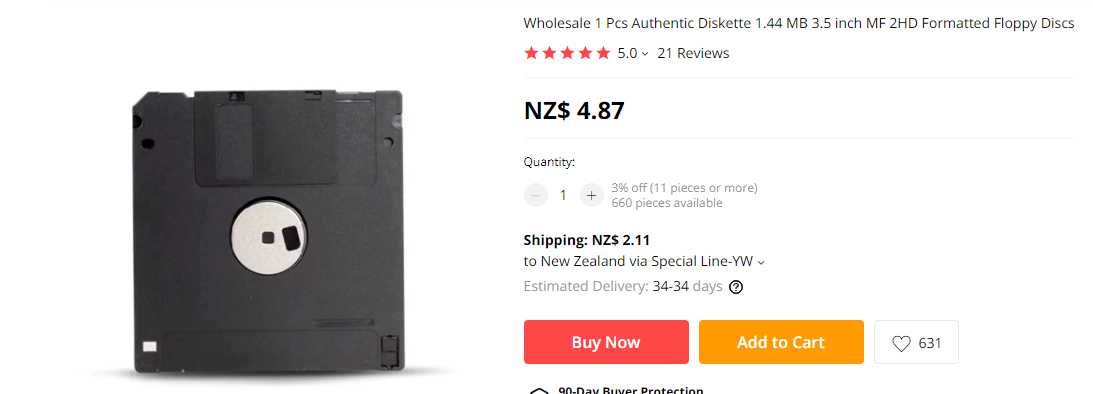Screen dimensions: 1093x394
Task: Select the quantity number field
Action: click(x=563, y=195)
